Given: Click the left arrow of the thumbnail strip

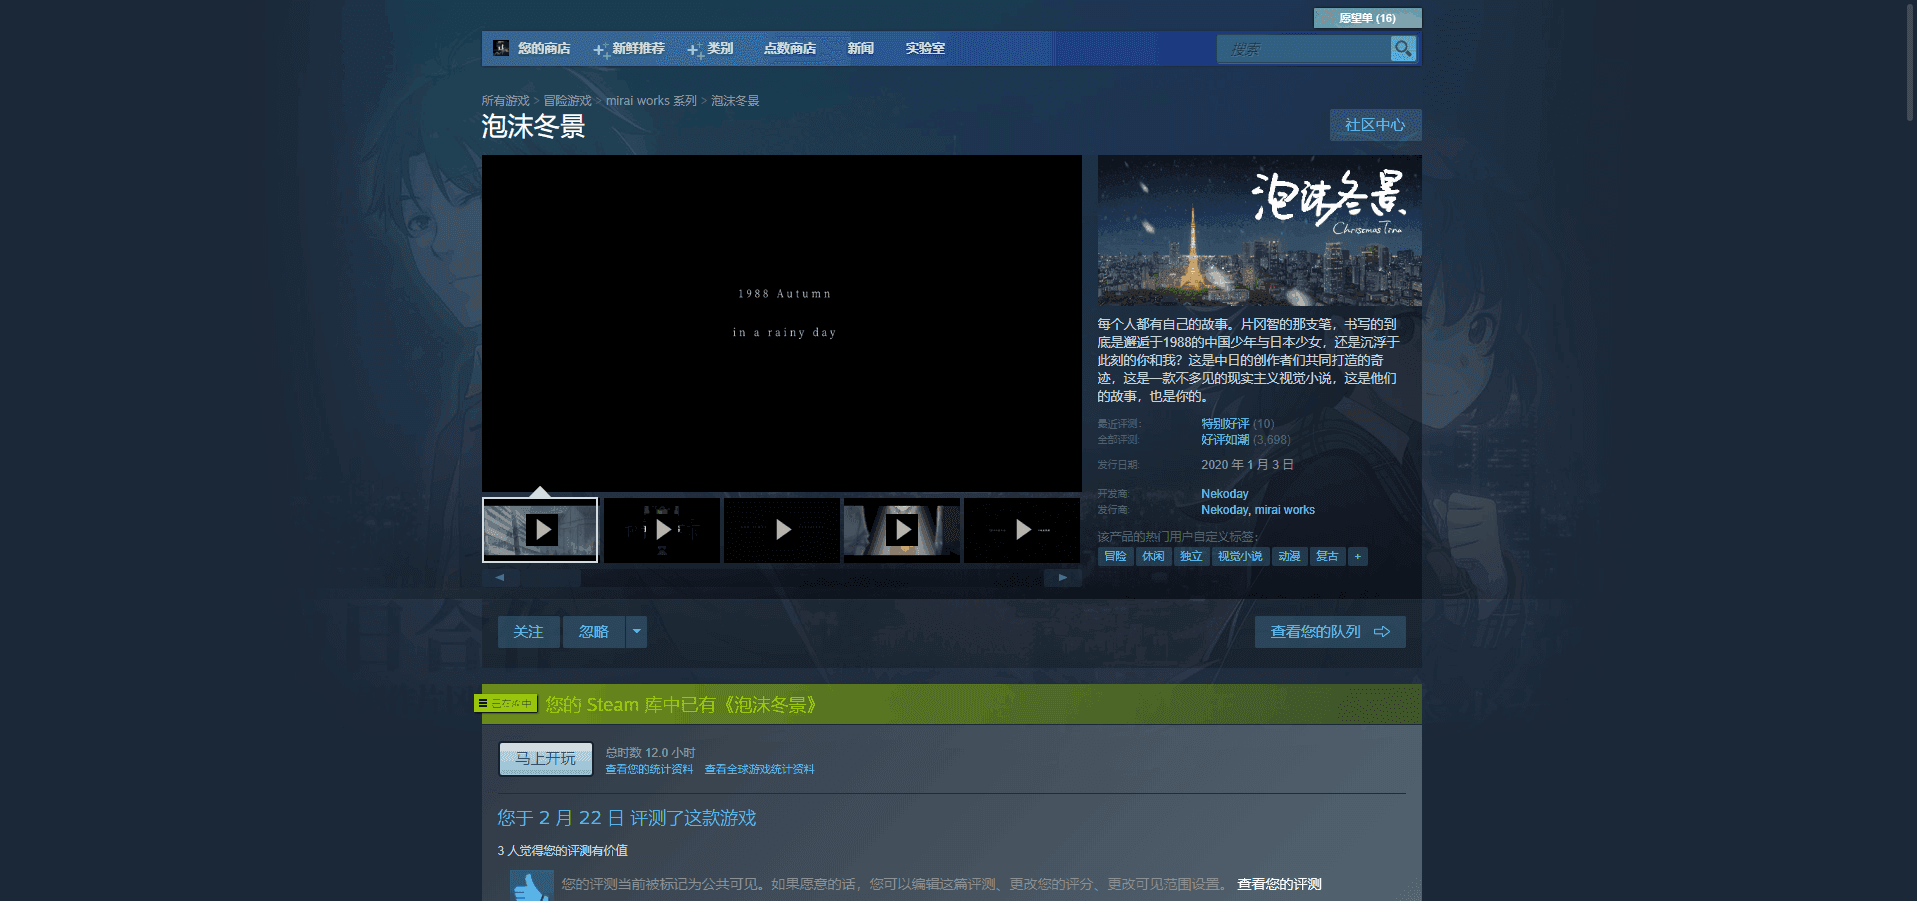Looking at the screenshot, I should (500, 578).
